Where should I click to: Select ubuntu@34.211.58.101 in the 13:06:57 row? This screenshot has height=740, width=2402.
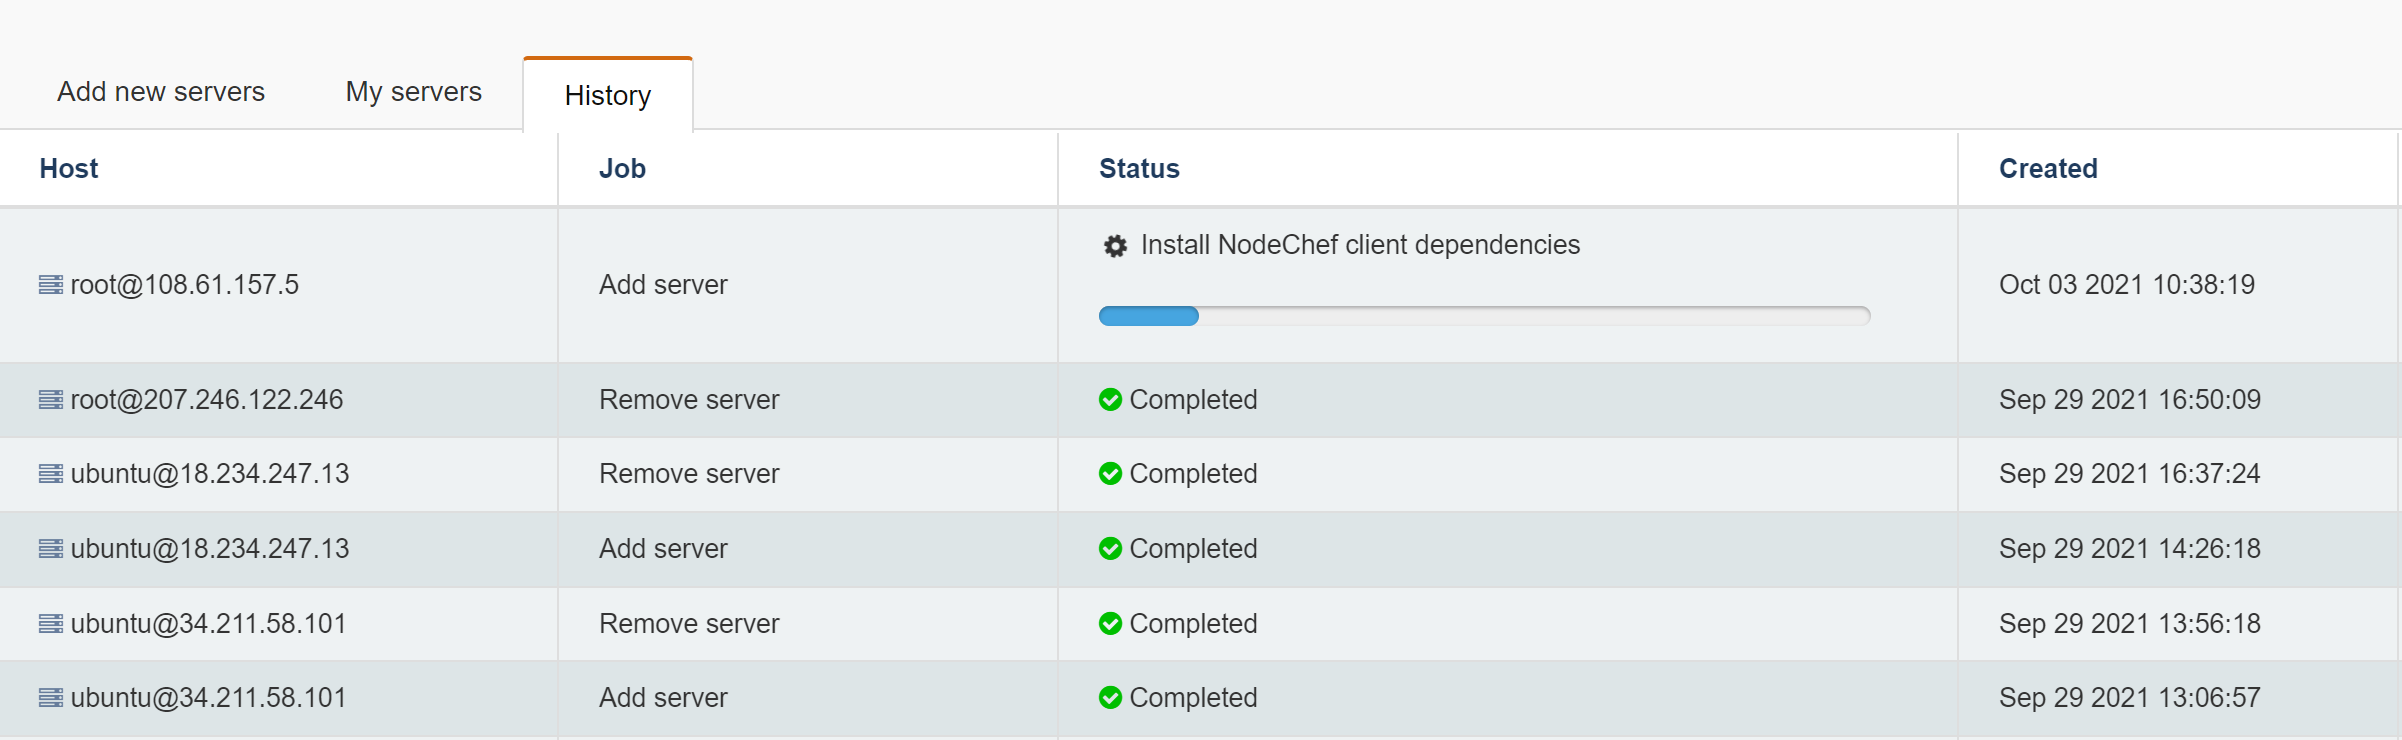208,698
